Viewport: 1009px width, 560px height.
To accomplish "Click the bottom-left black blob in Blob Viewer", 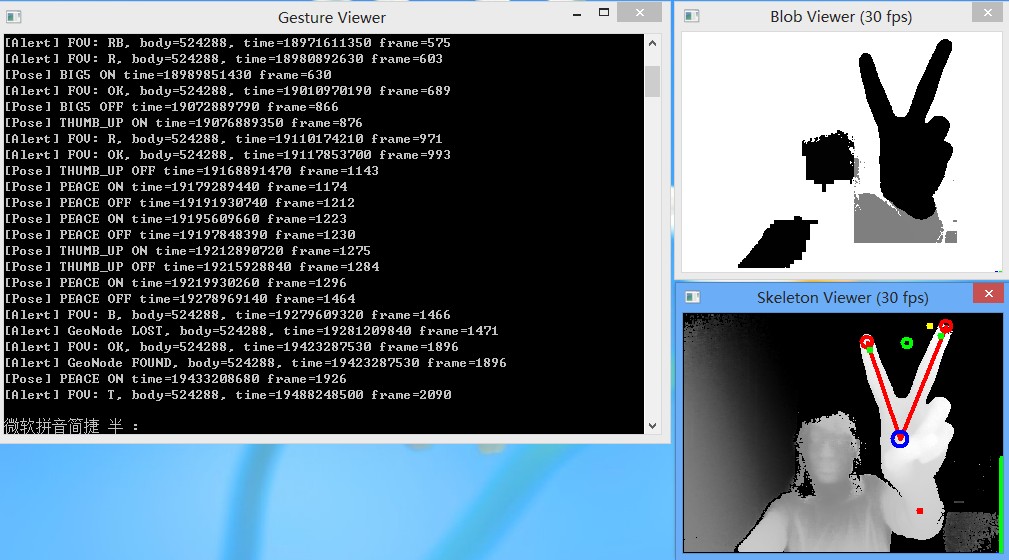I will [x=777, y=245].
